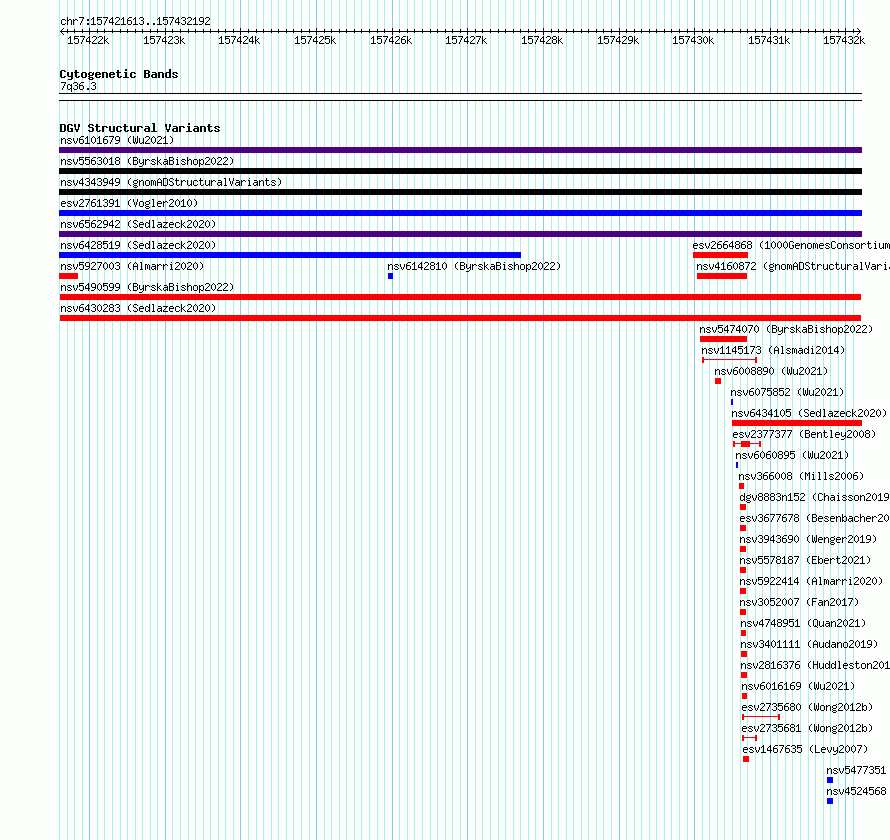Image resolution: width=890 pixels, height=840 pixels.
Task: Open nsv5474070 (ByrskaBishop2022) label
Action: point(786,329)
